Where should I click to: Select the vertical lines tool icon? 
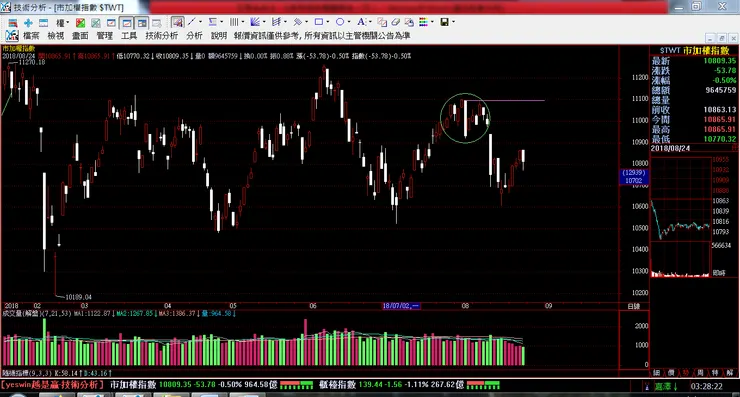(234, 22)
